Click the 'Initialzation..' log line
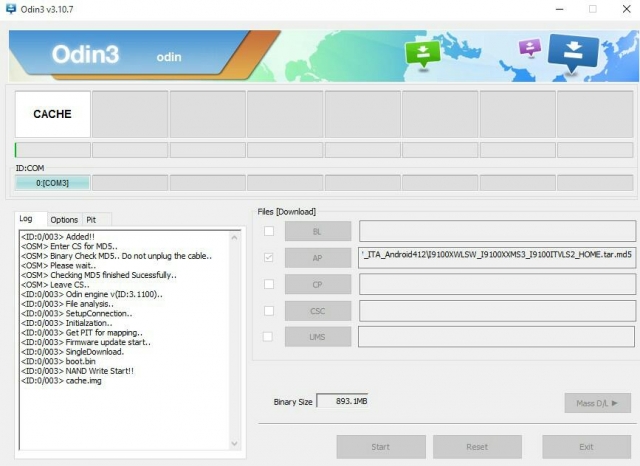 (x=67, y=323)
